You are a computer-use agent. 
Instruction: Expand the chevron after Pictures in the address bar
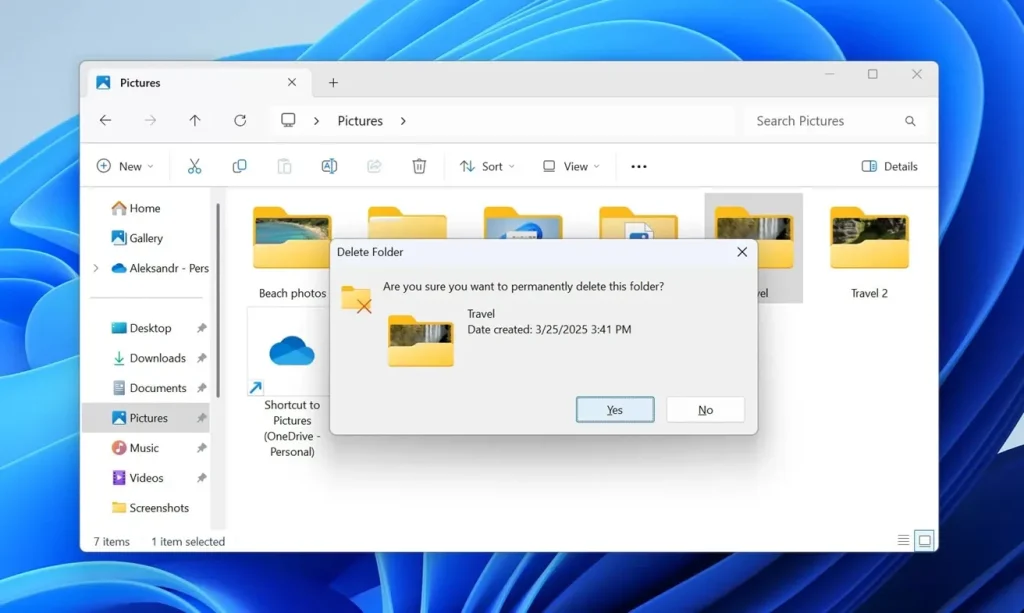(x=403, y=121)
